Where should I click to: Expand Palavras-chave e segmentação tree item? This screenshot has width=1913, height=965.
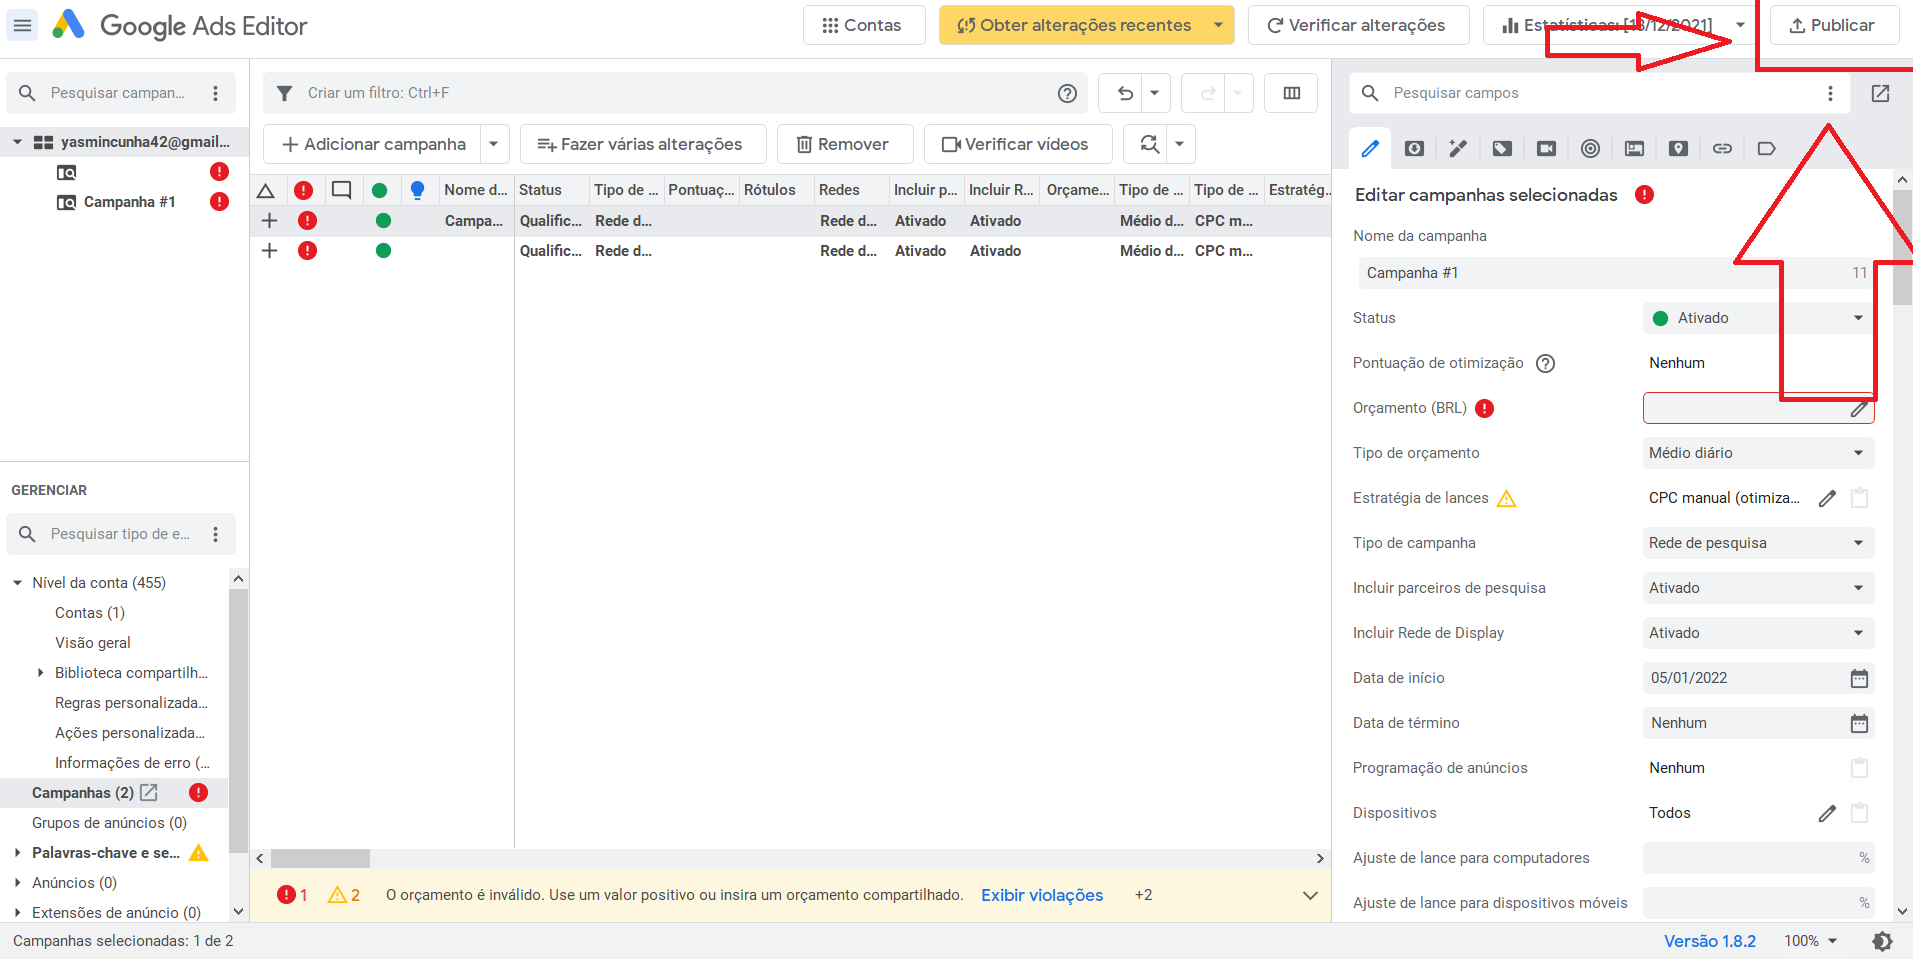(x=18, y=853)
